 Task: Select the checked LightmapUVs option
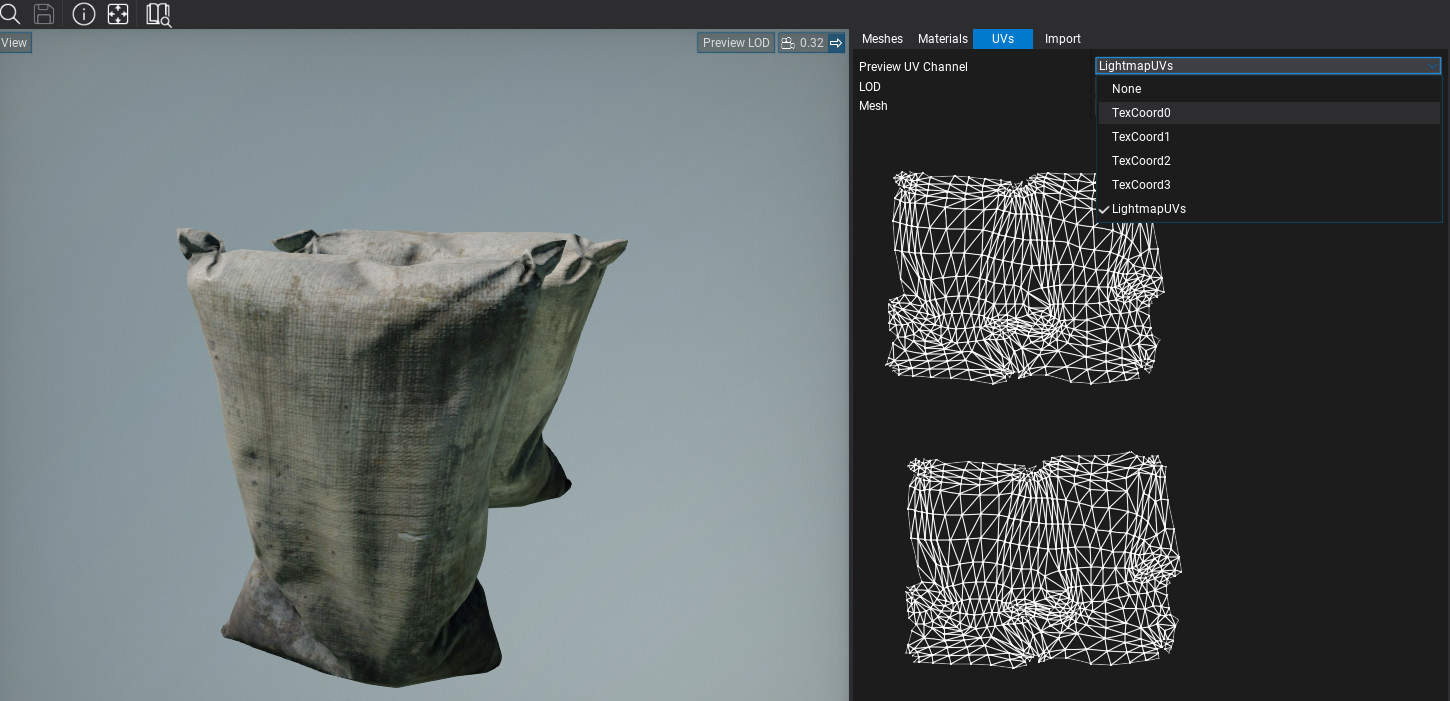click(x=1148, y=209)
